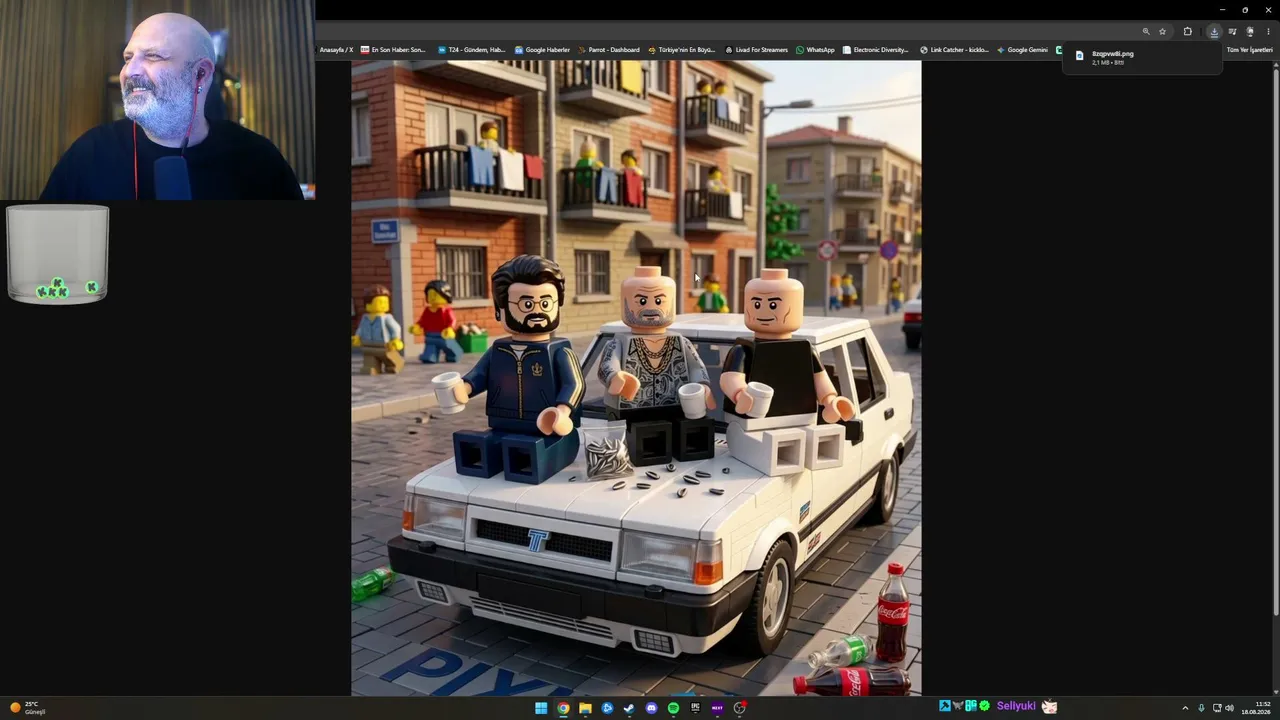This screenshot has height=720, width=1280.
Task: Open the En Son Haber bookmark
Action: tap(394, 50)
